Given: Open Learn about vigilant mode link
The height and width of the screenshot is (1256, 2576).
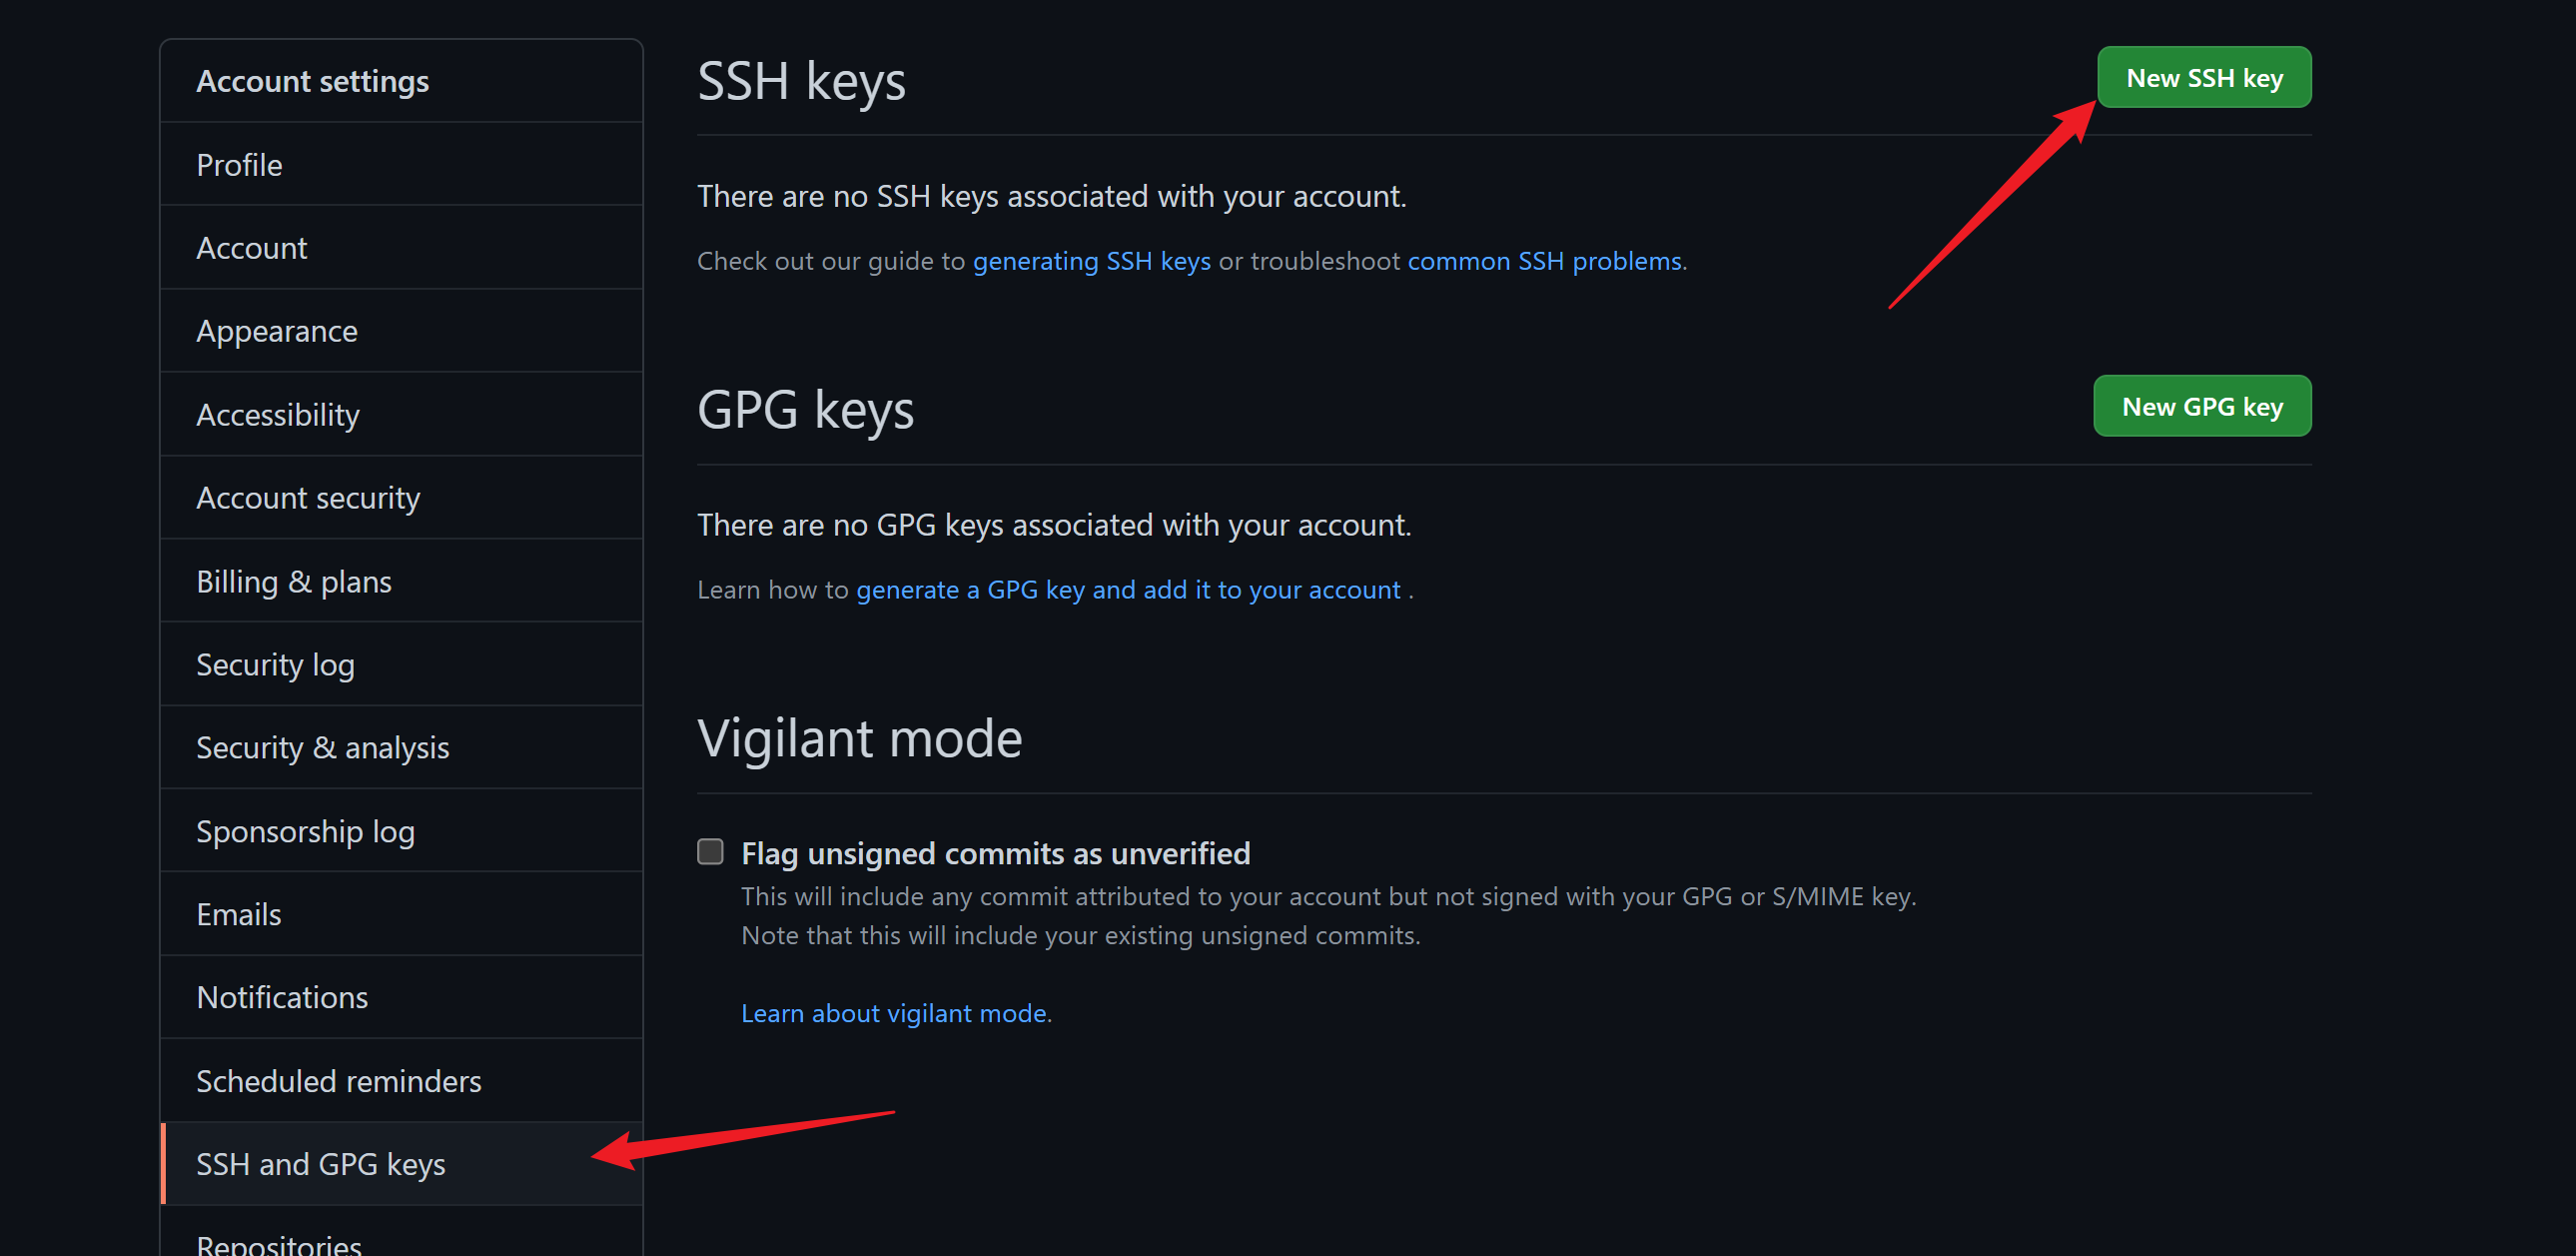Looking at the screenshot, I should [x=895, y=1013].
